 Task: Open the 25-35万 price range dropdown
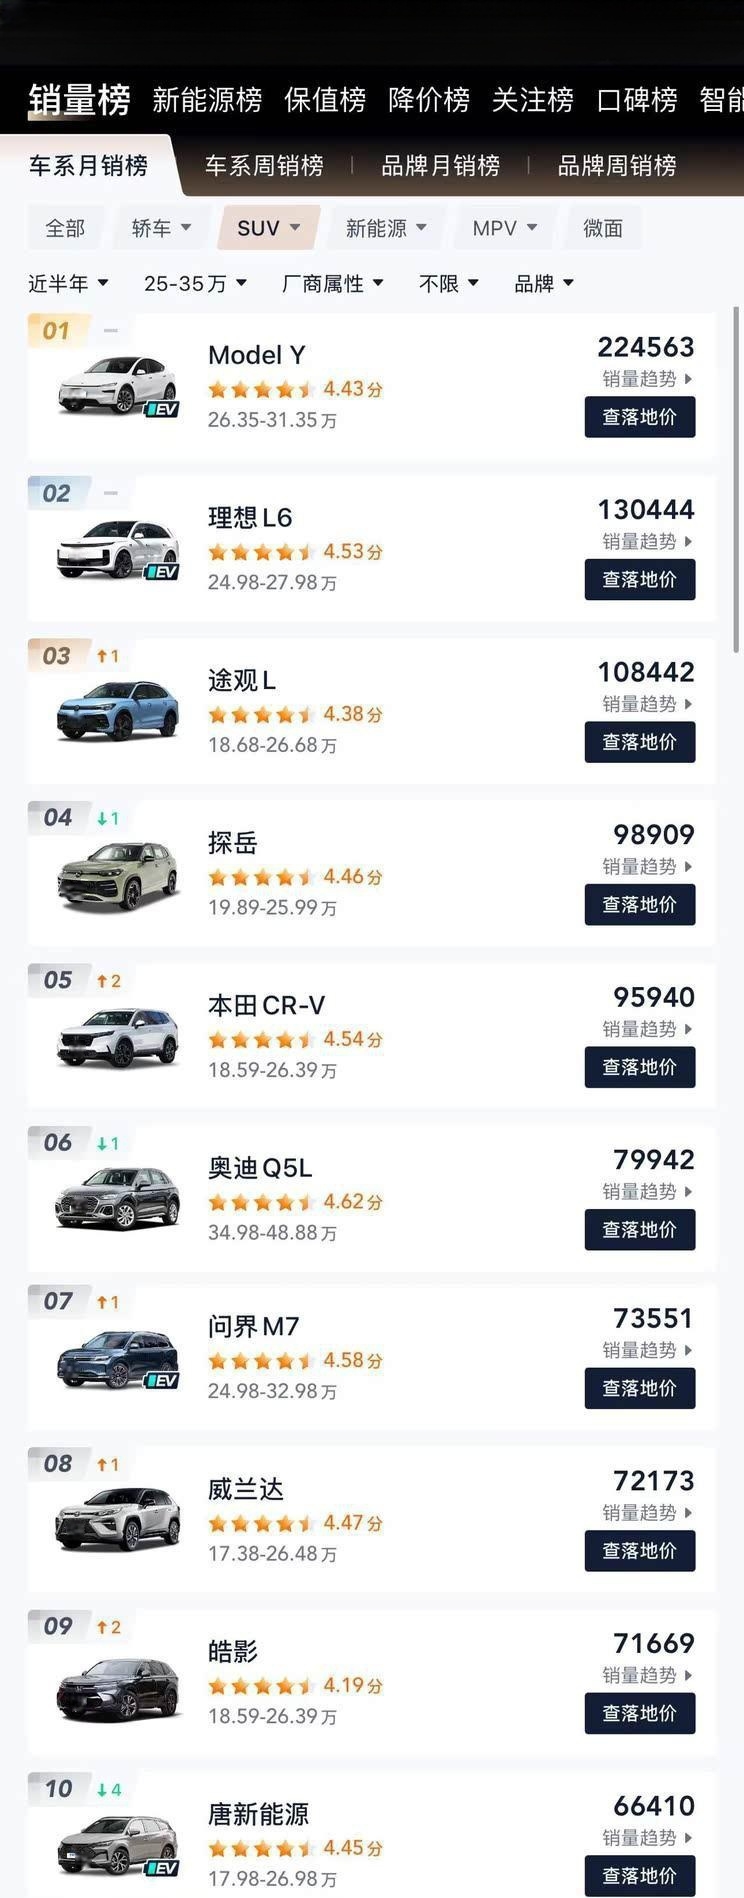pyautogui.click(x=195, y=284)
